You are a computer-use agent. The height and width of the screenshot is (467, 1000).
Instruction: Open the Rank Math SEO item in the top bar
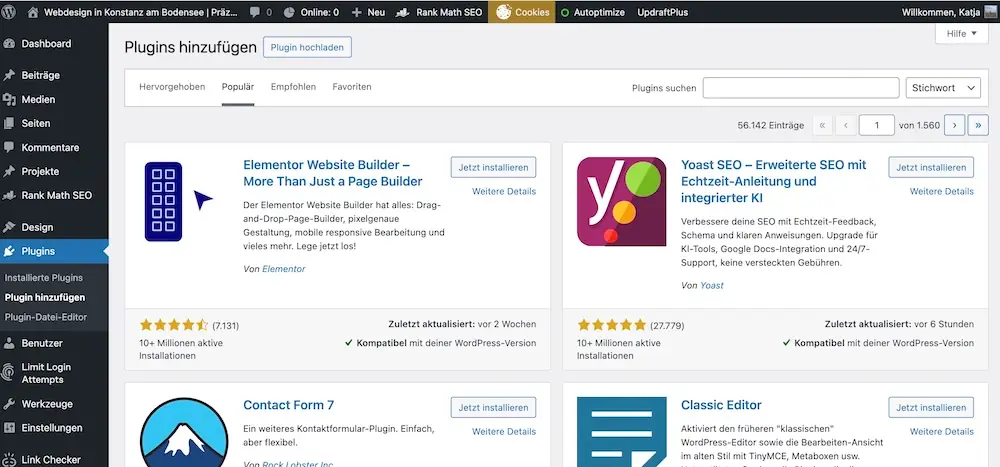[439, 12]
